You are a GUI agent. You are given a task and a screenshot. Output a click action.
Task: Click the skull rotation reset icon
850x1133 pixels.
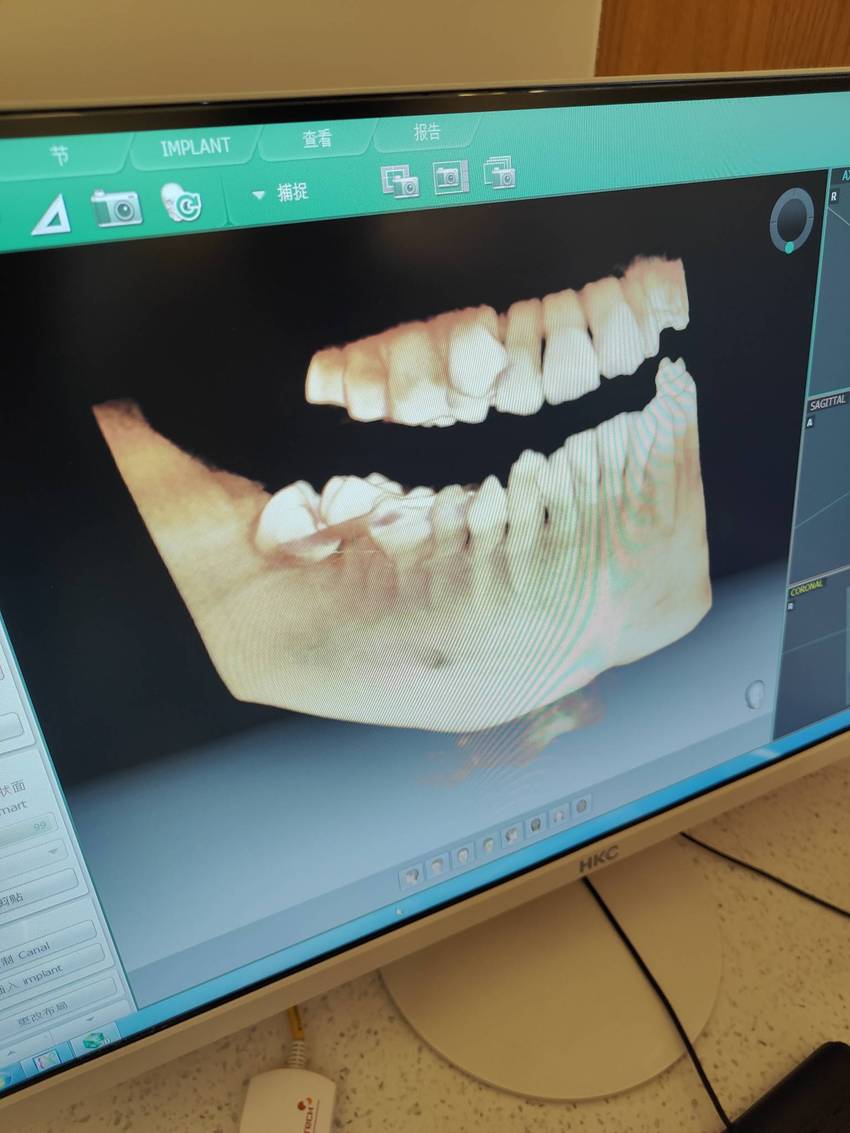[181, 202]
